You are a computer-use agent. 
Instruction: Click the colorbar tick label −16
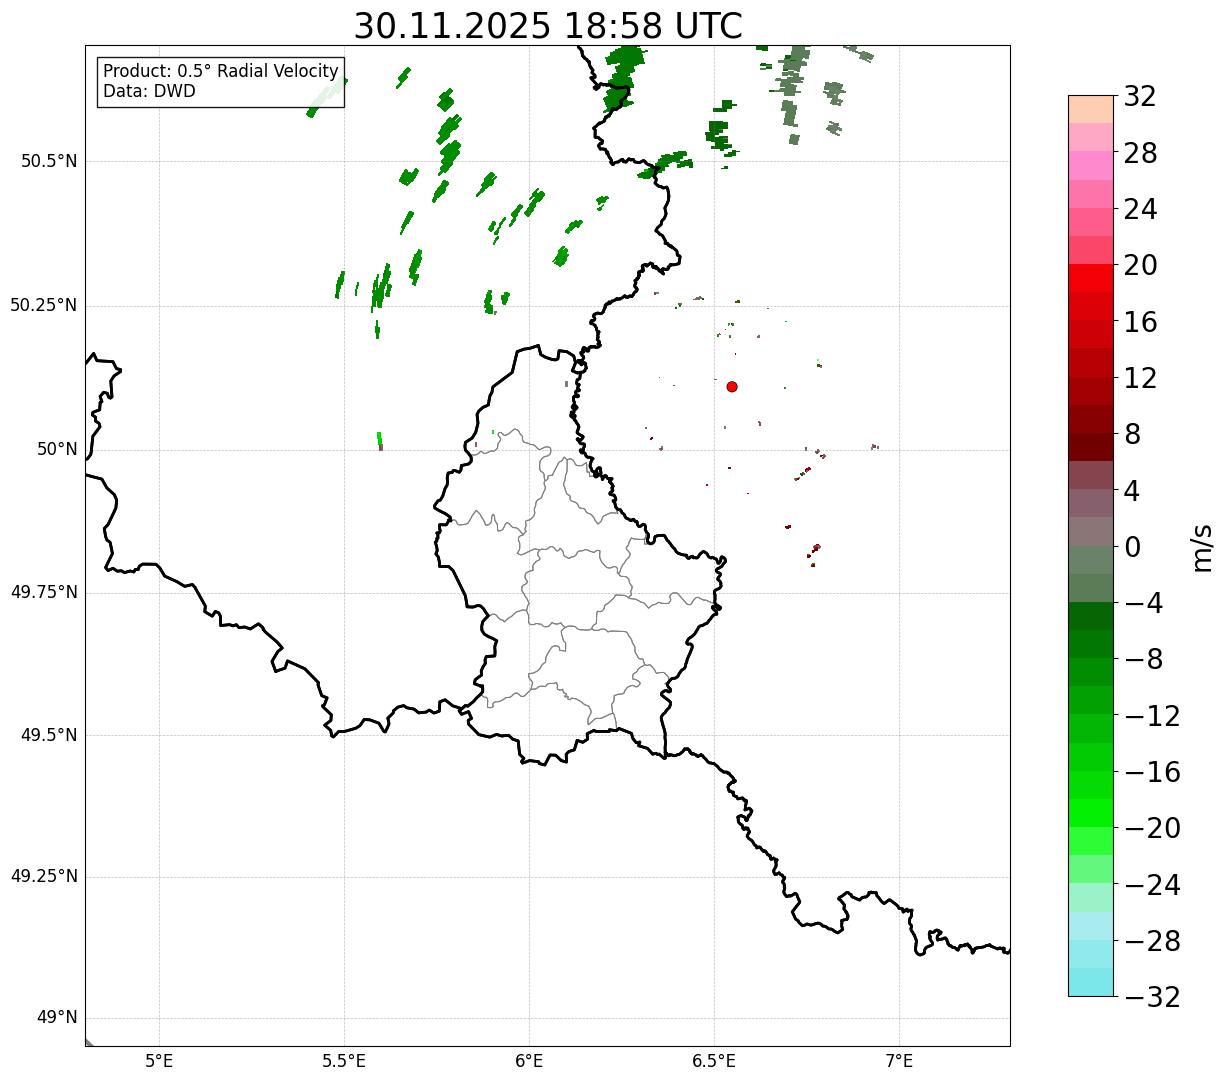(x=1152, y=772)
